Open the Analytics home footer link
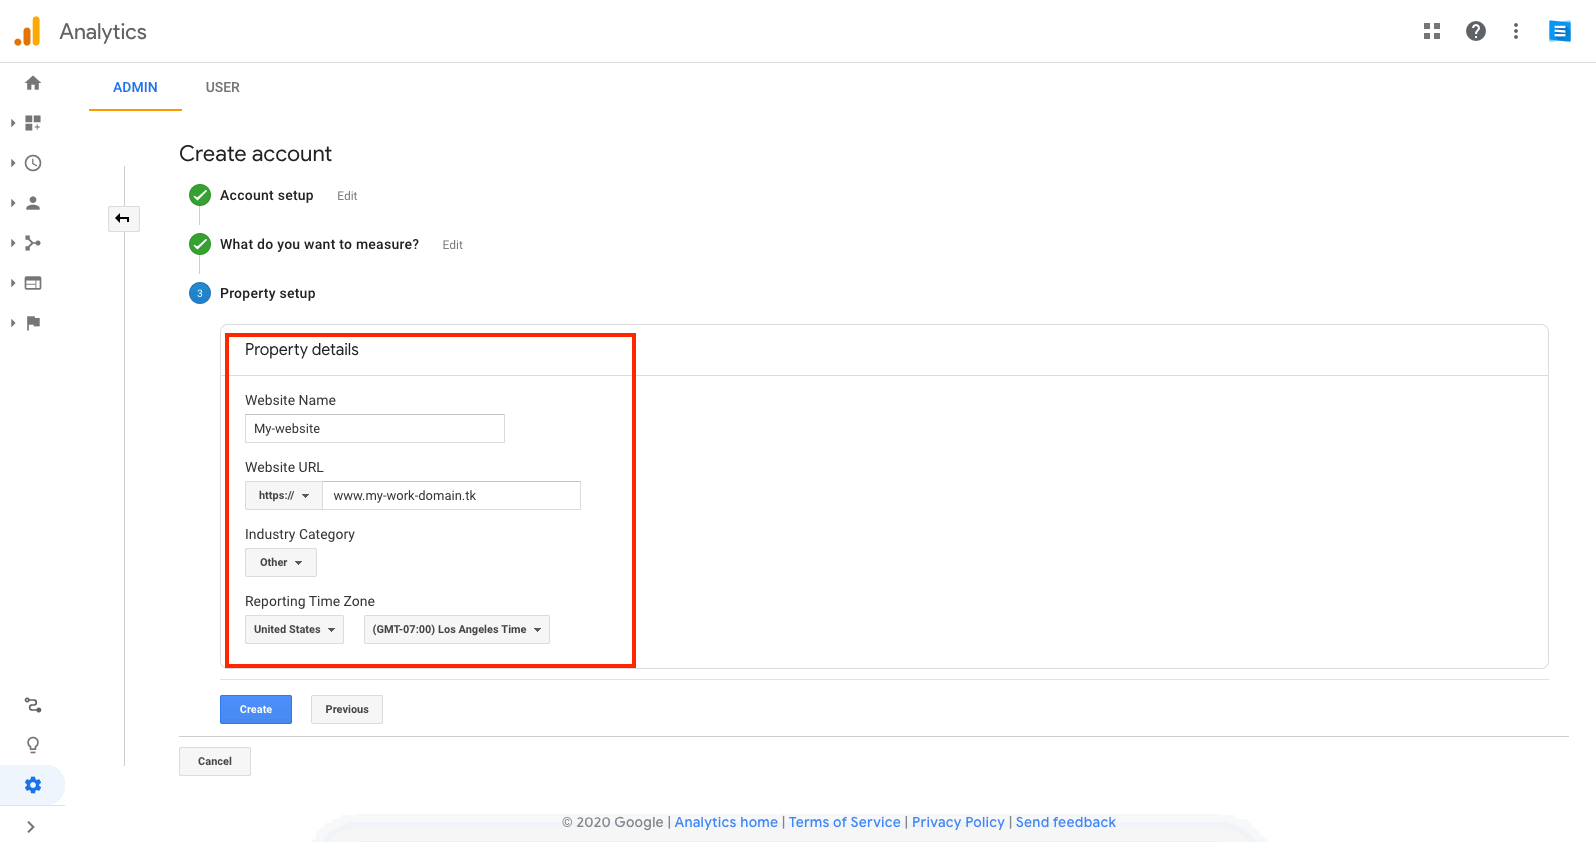 point(726,822)
